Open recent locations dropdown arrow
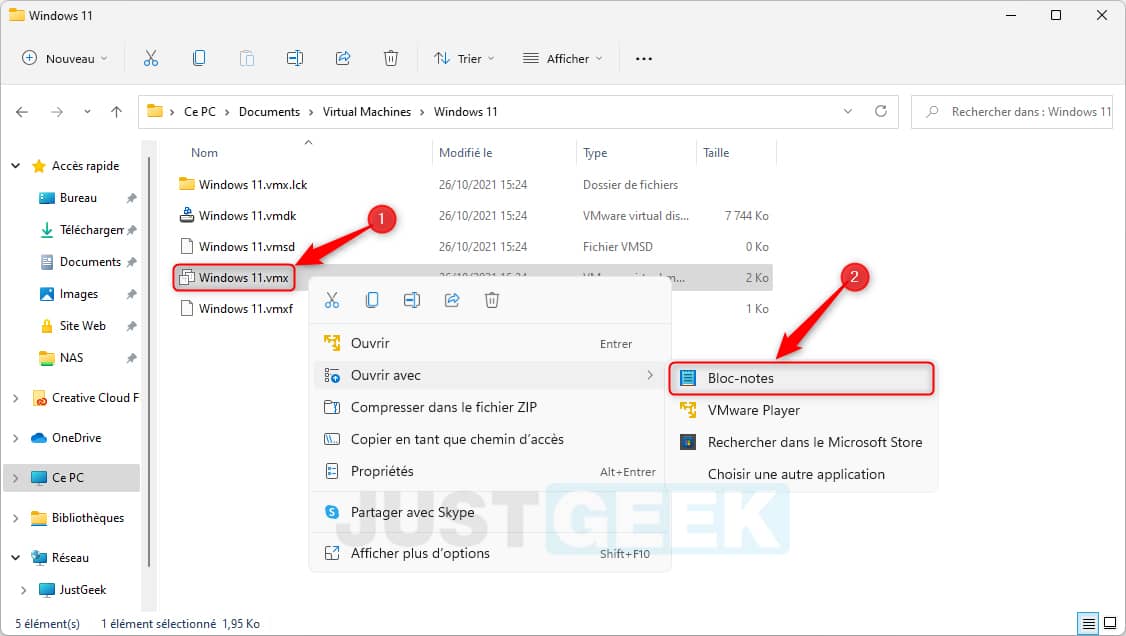1126x636 pixels. click(x=87, y=112)
